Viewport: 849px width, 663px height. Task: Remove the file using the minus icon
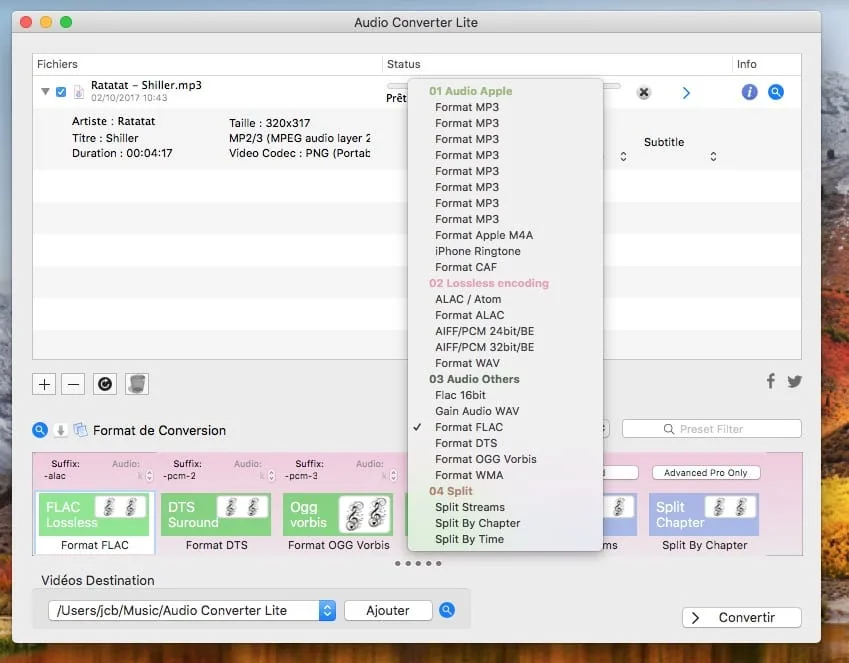[x=73, y=383]
